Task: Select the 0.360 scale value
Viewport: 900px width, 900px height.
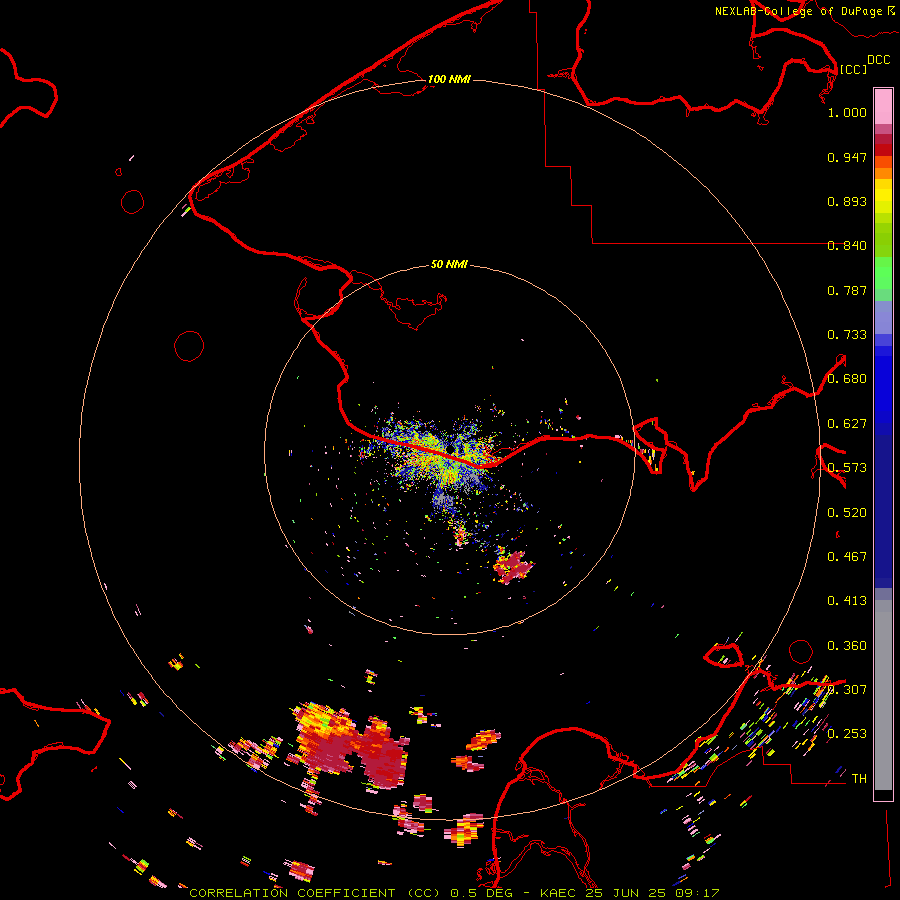Action: click(x=847, y=646)
